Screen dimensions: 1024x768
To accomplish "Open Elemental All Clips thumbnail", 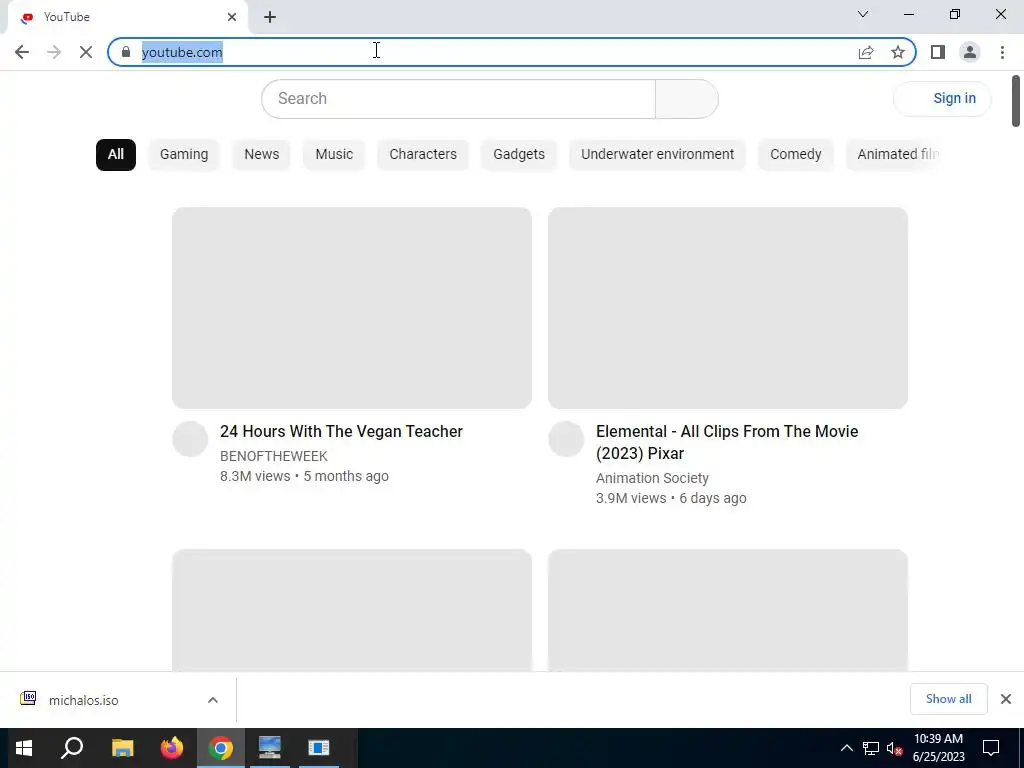I will click(728, 308).
